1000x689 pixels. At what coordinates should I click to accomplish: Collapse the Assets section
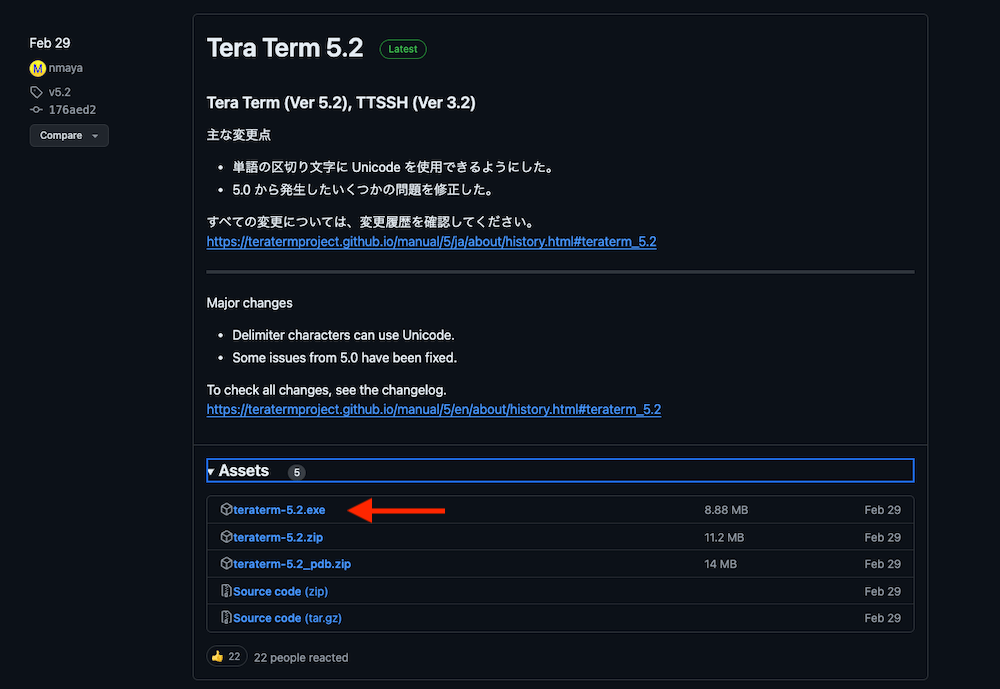560,470
